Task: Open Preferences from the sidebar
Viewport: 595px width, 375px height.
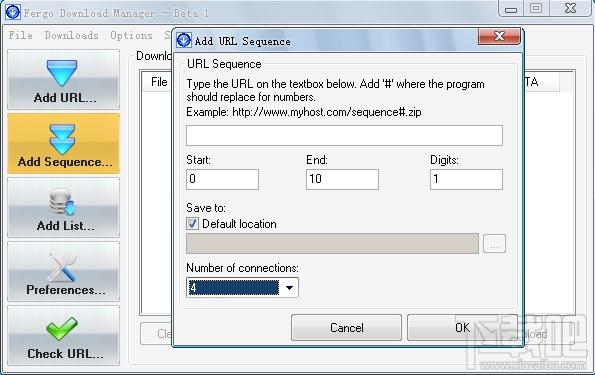Action: [63, 272]
